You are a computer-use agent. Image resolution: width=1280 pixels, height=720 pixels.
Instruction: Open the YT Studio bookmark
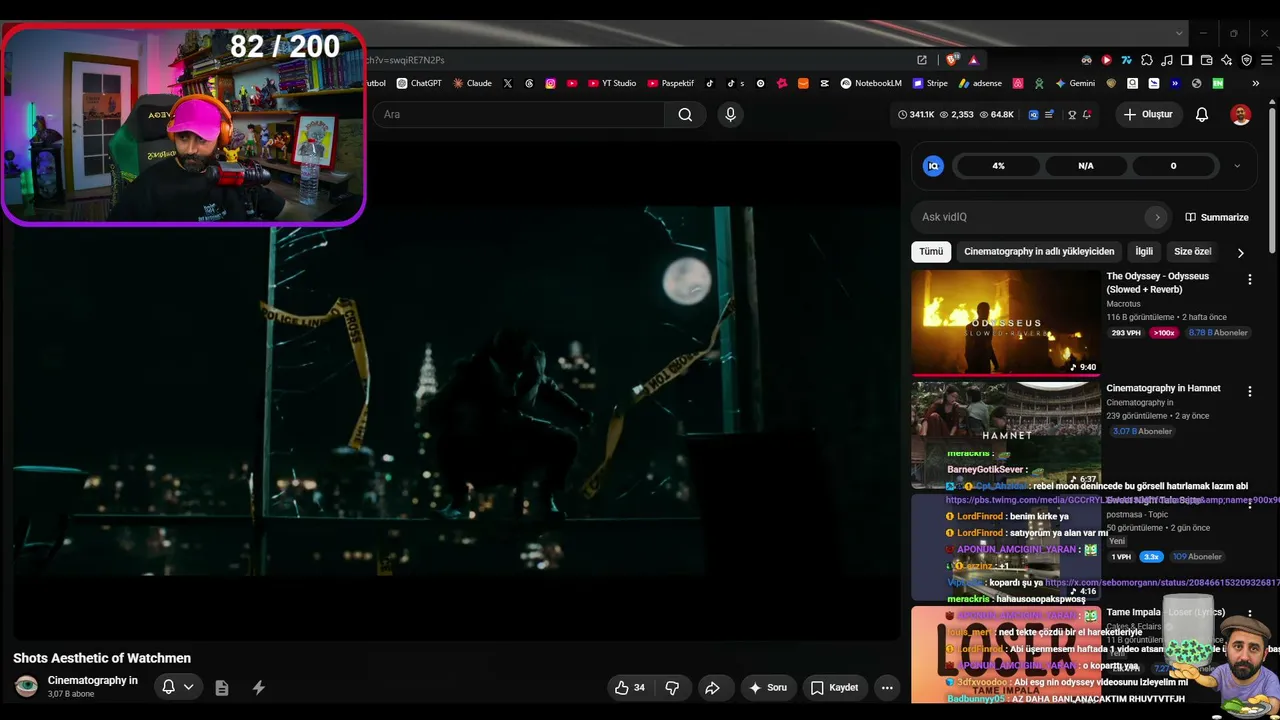[x=612, y=84]
